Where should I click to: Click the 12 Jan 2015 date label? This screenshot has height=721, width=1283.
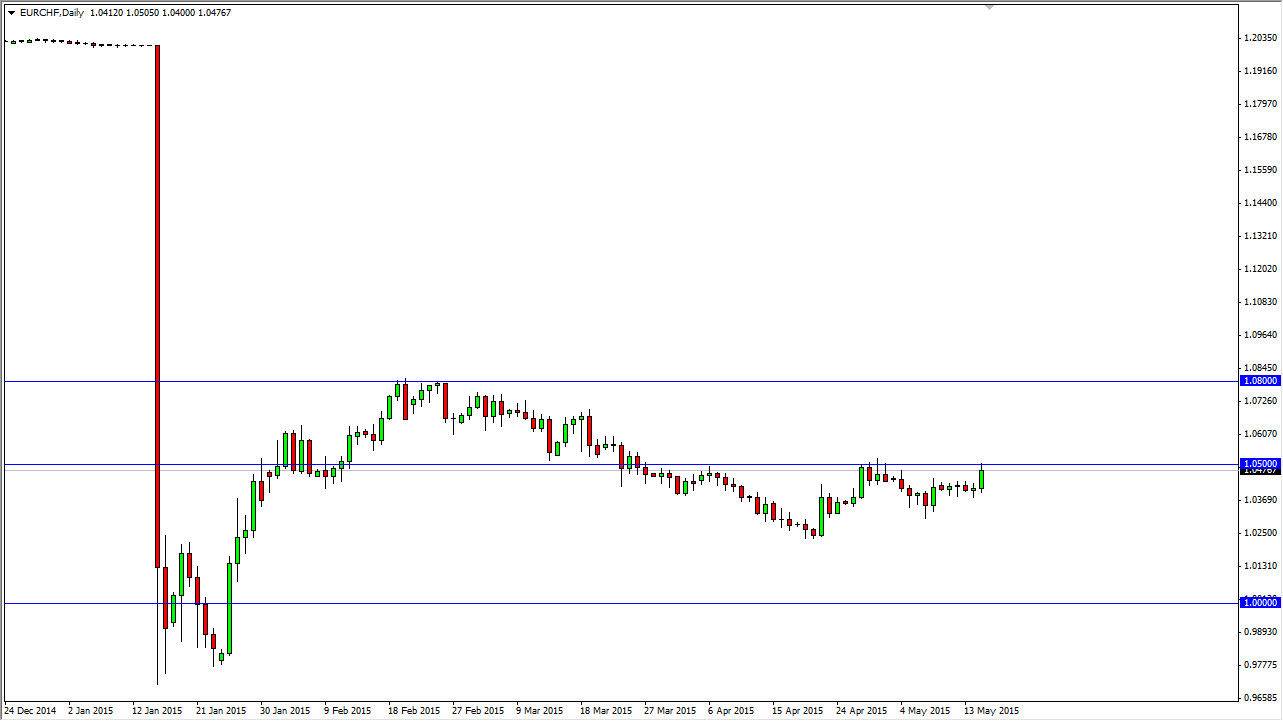click(160, 710)
